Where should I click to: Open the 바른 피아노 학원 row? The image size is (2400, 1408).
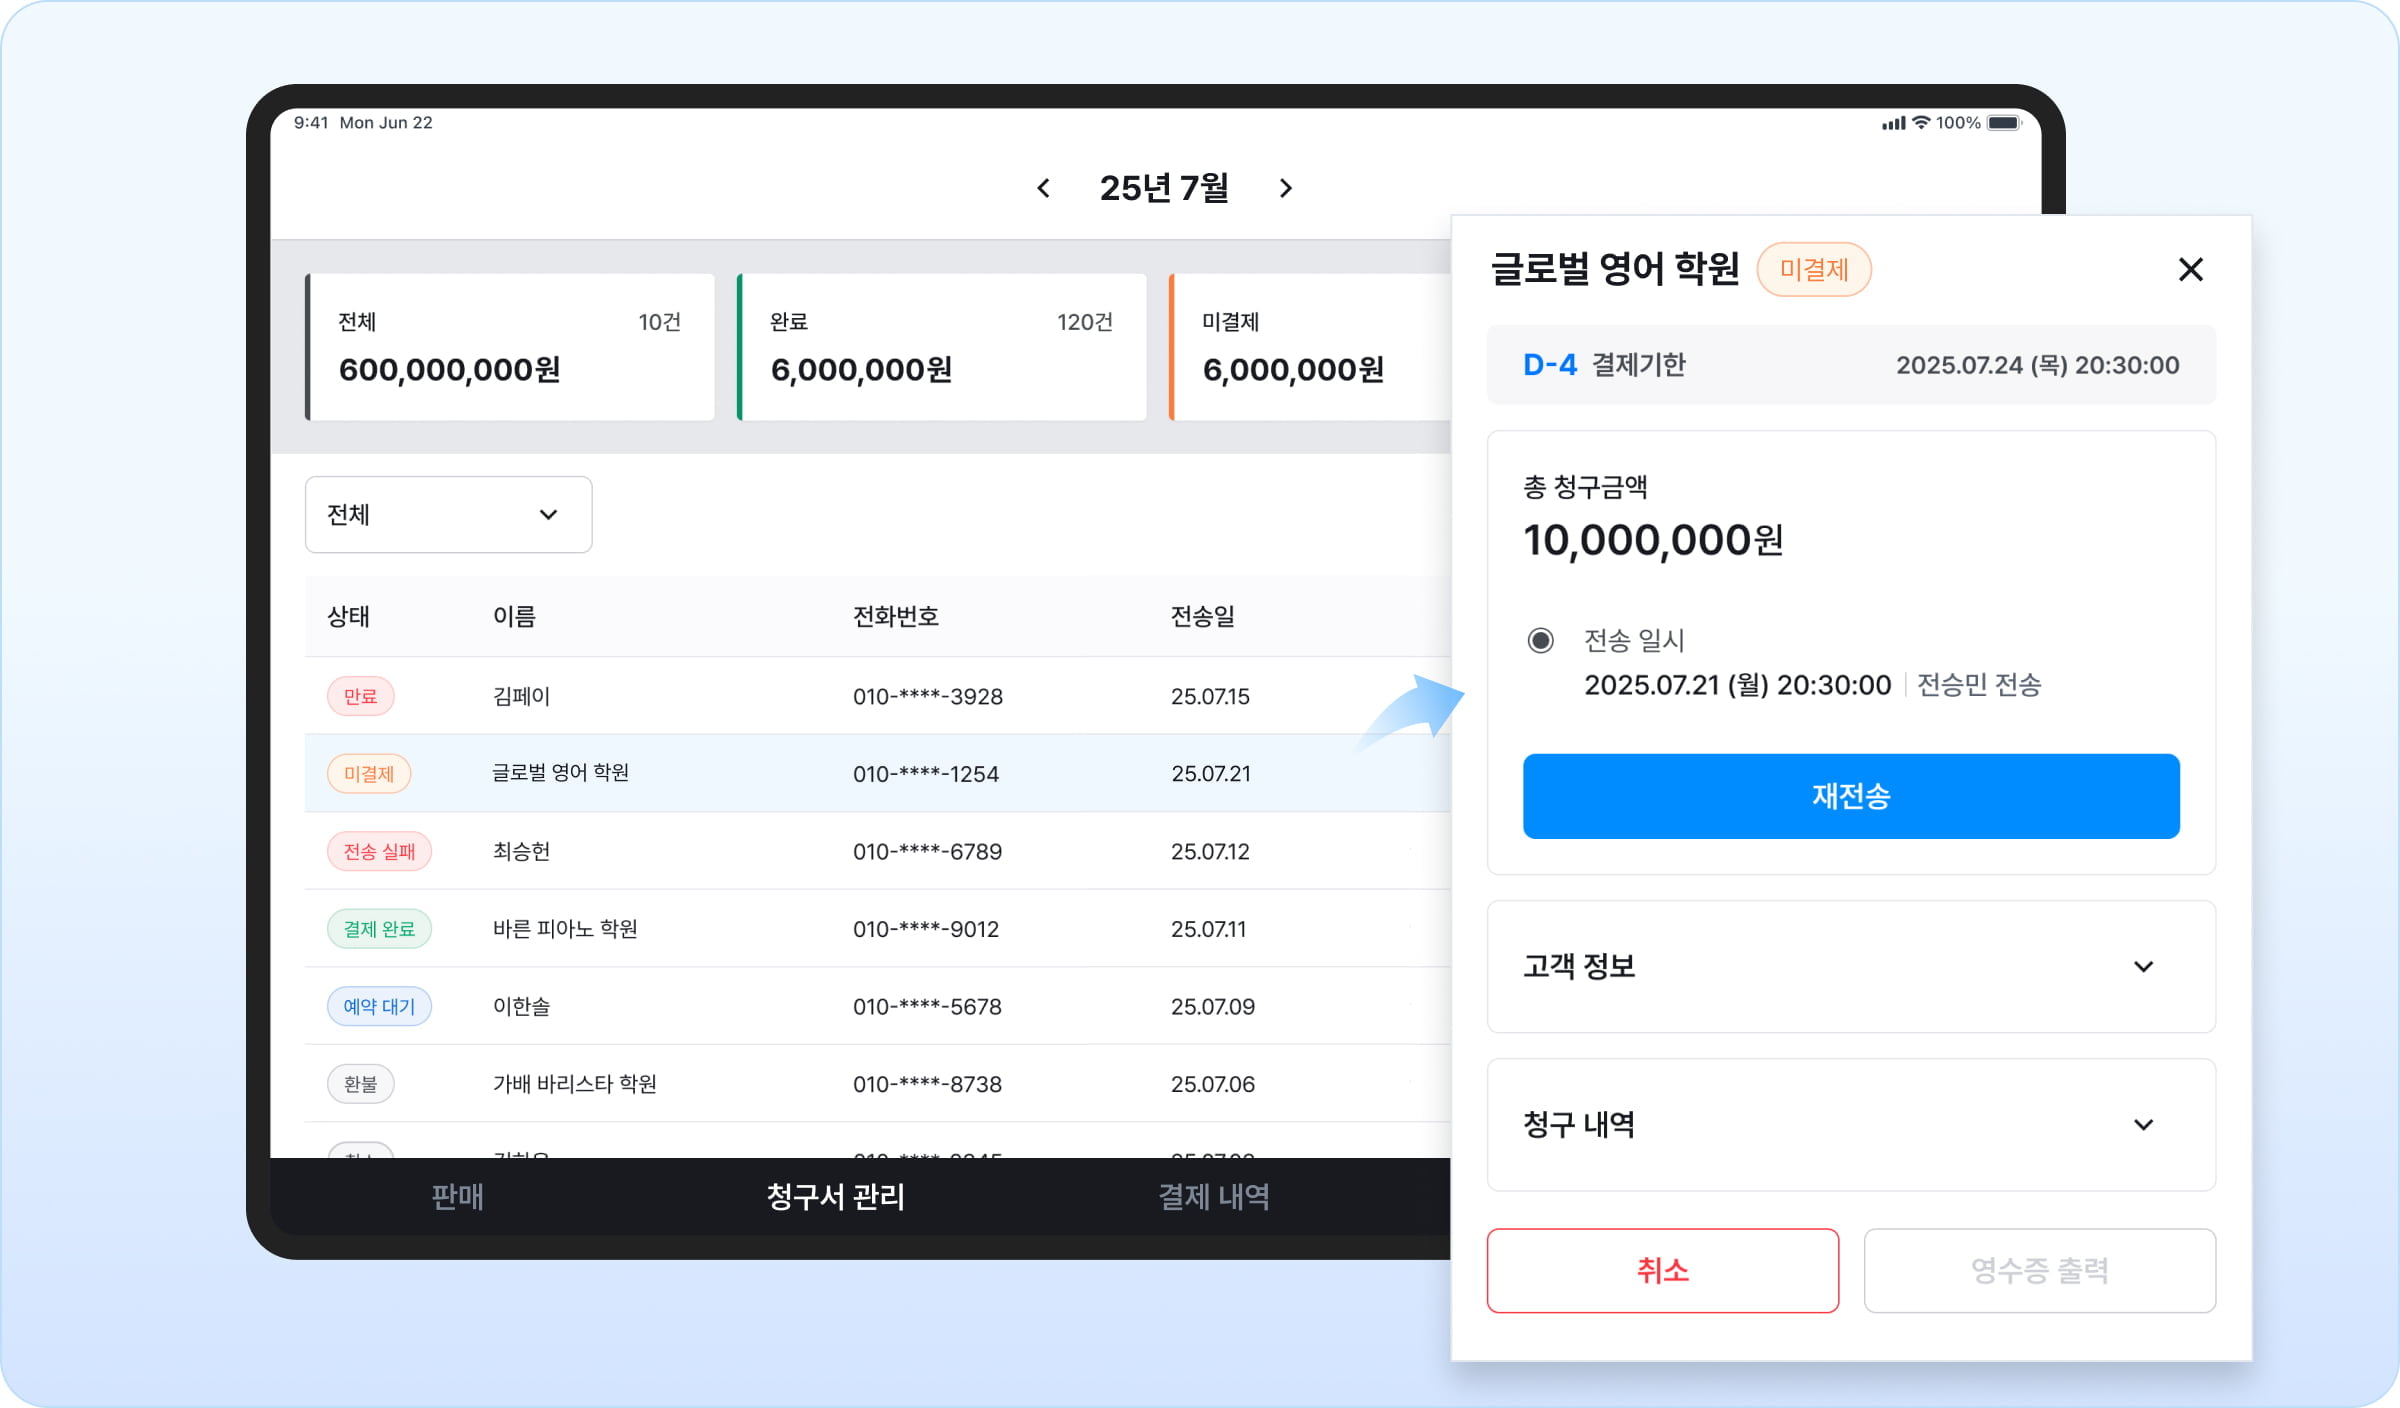878,928
